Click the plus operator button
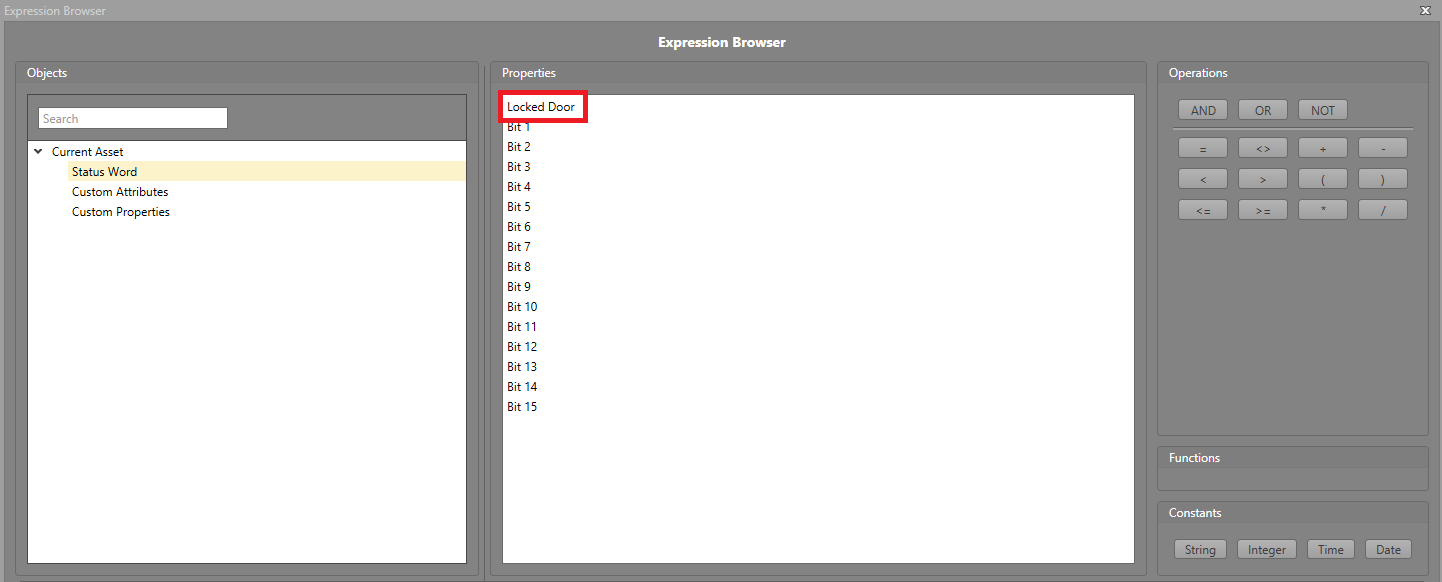This screenshot has width=1442, height=582. pyautogui.click(x=1322, y=148)
